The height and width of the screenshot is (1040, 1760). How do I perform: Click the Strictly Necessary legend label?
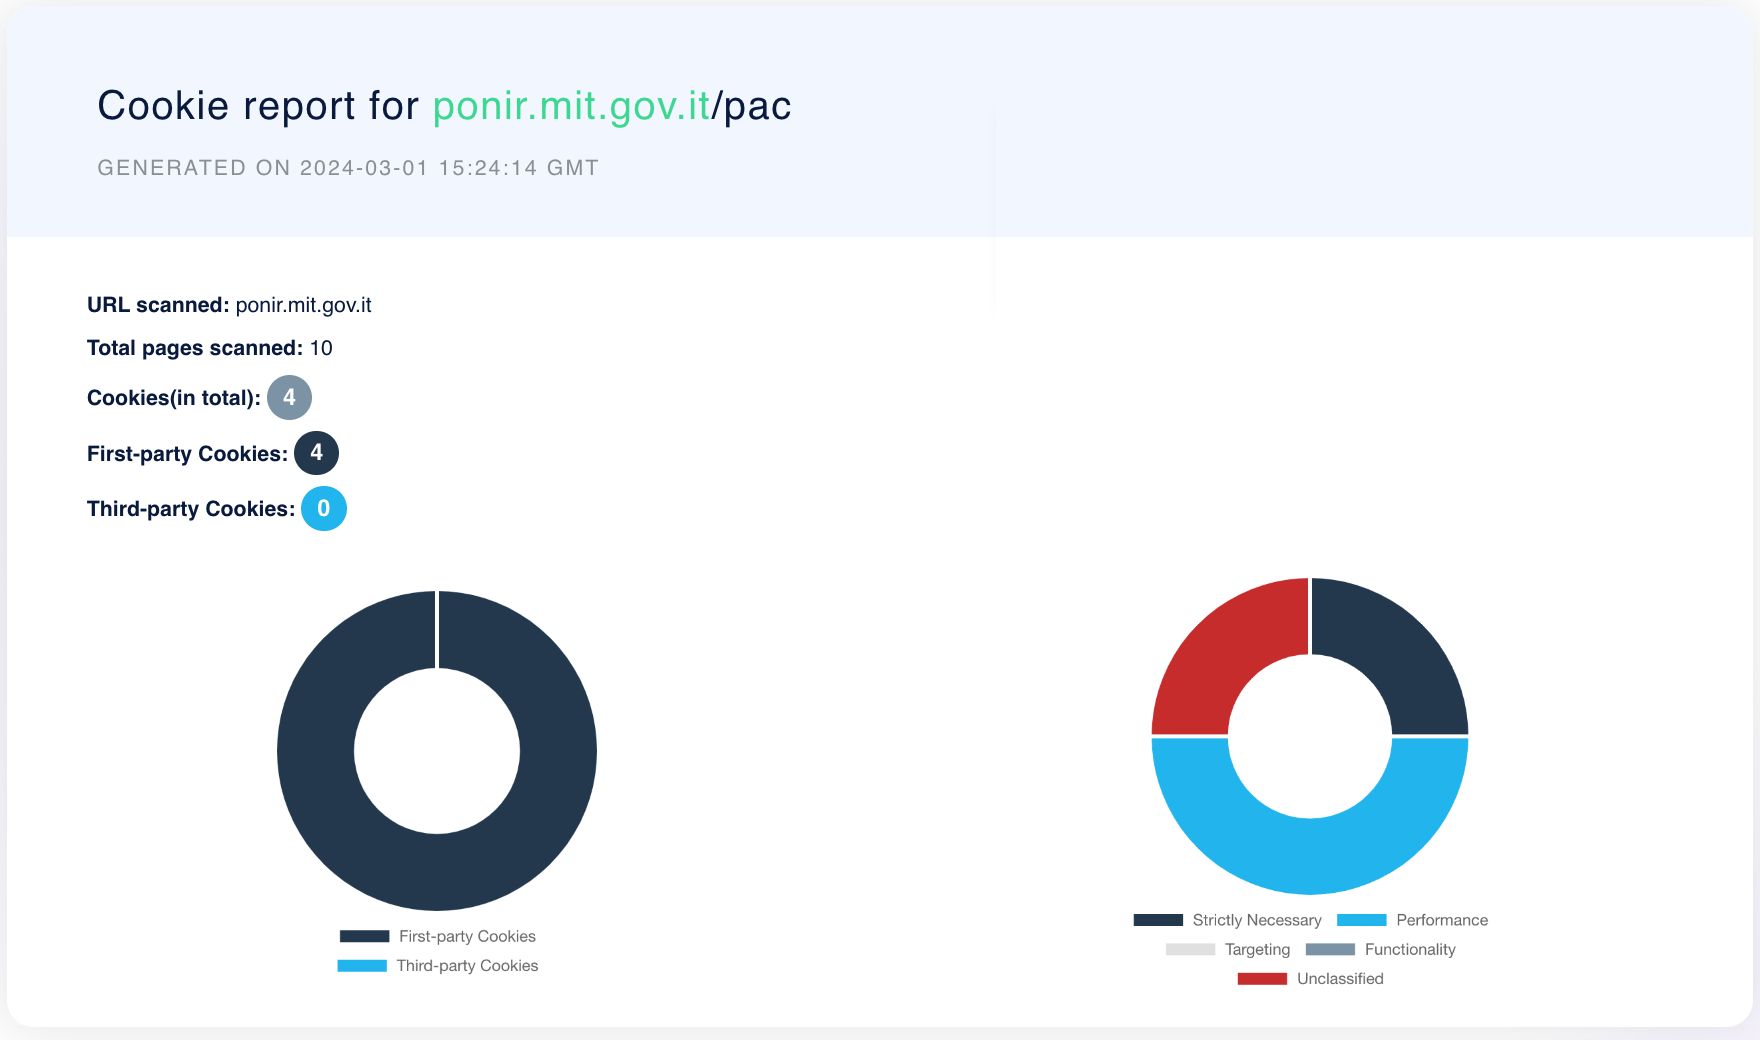tap(1257, 920)
